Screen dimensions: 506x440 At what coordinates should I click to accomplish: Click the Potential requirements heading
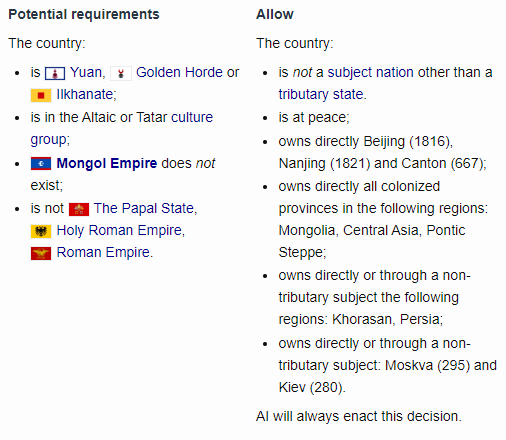tap(84, 14)
